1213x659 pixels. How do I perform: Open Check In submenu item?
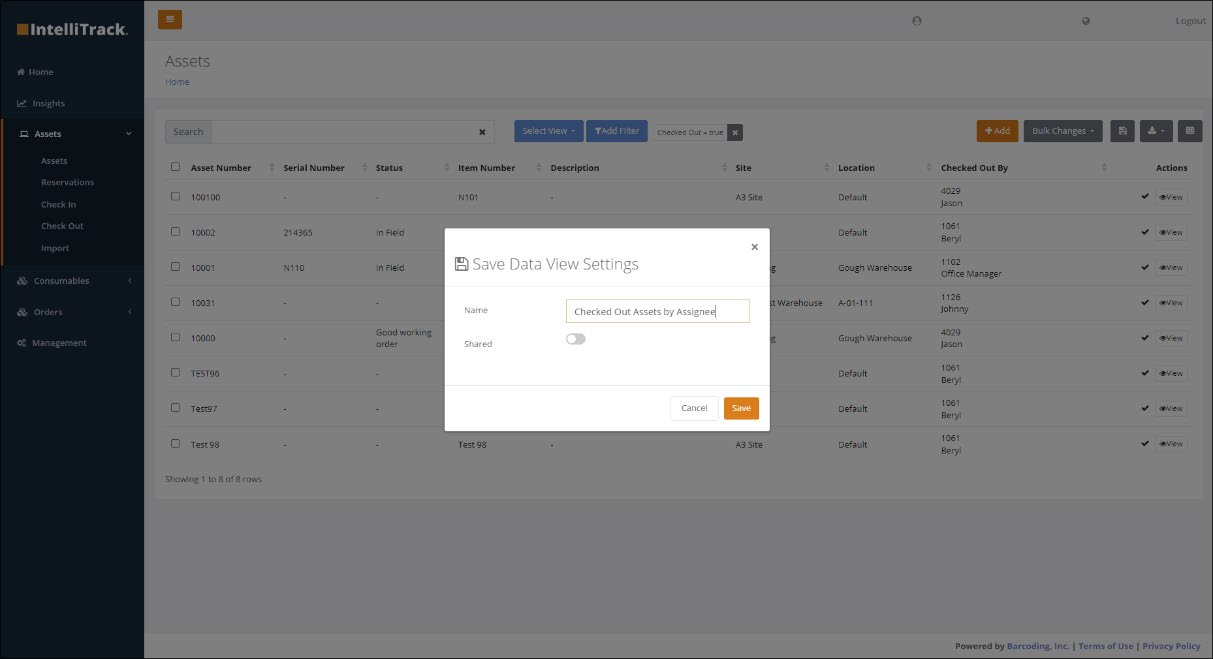coord(58,204)
